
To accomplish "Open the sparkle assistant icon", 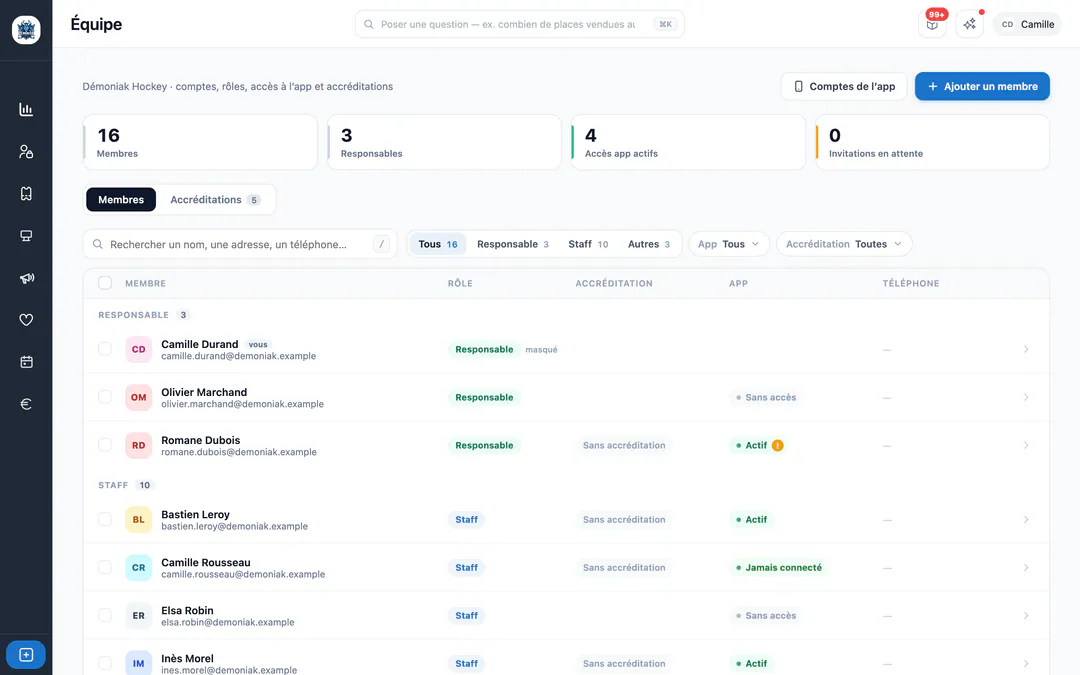I will click(x=970, y=24).
